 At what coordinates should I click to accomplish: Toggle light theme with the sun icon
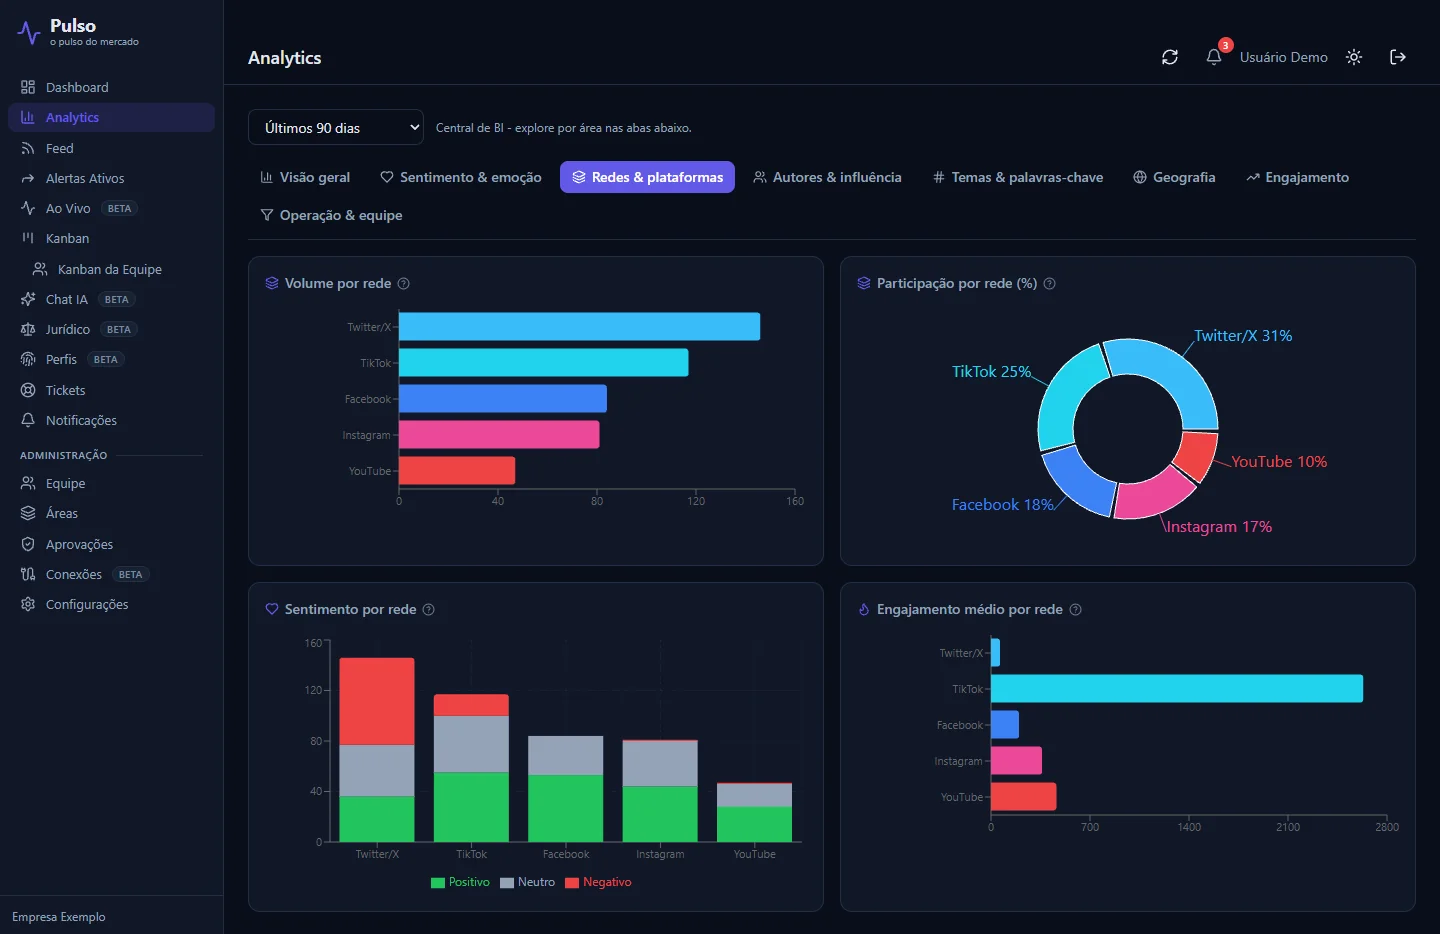(x=1354, y=57)
